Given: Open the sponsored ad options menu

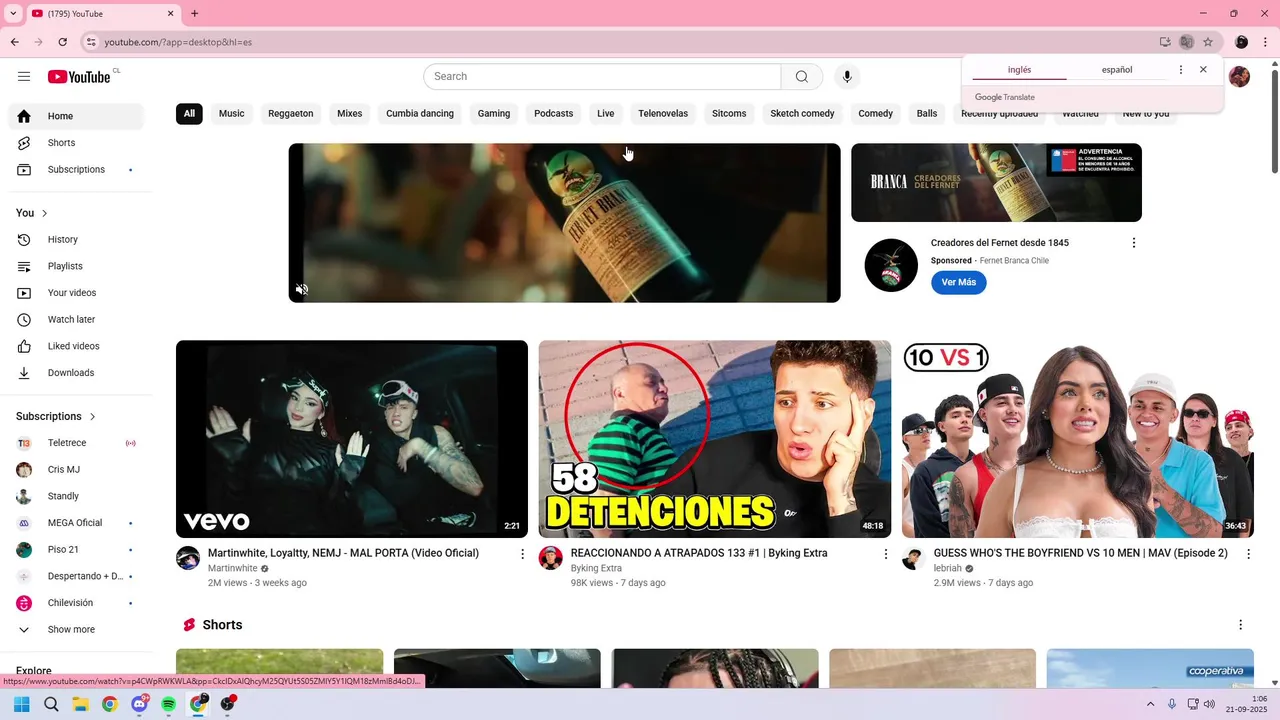Looking at the screenshot, I should [x=1133, y=243].
